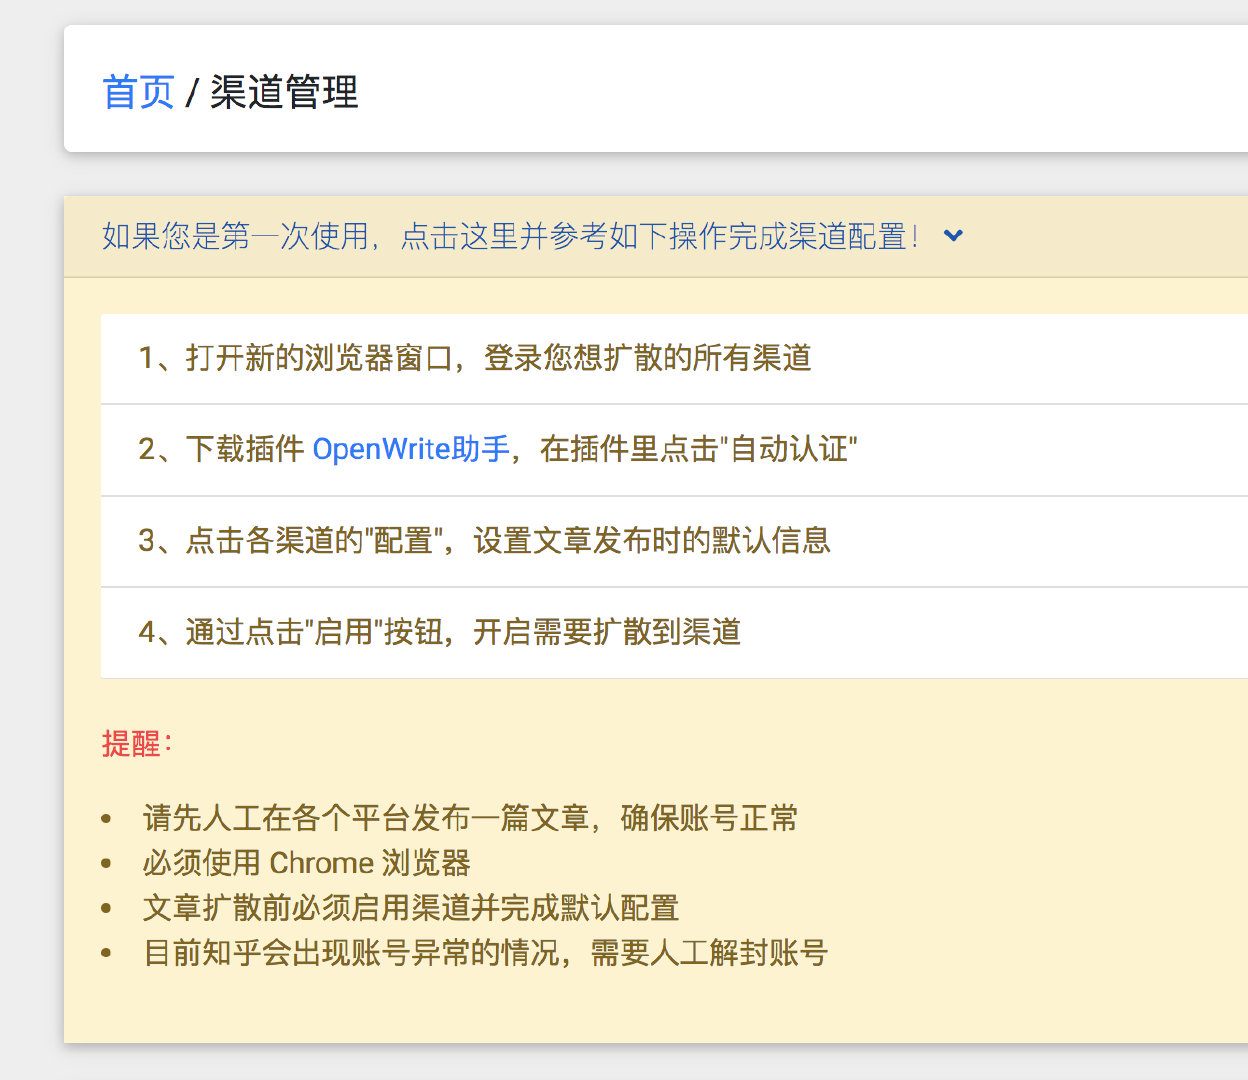This screenshot has width=1248, height=1080.
Task: Click the red 提醒 heading
Action: [137, 744]
